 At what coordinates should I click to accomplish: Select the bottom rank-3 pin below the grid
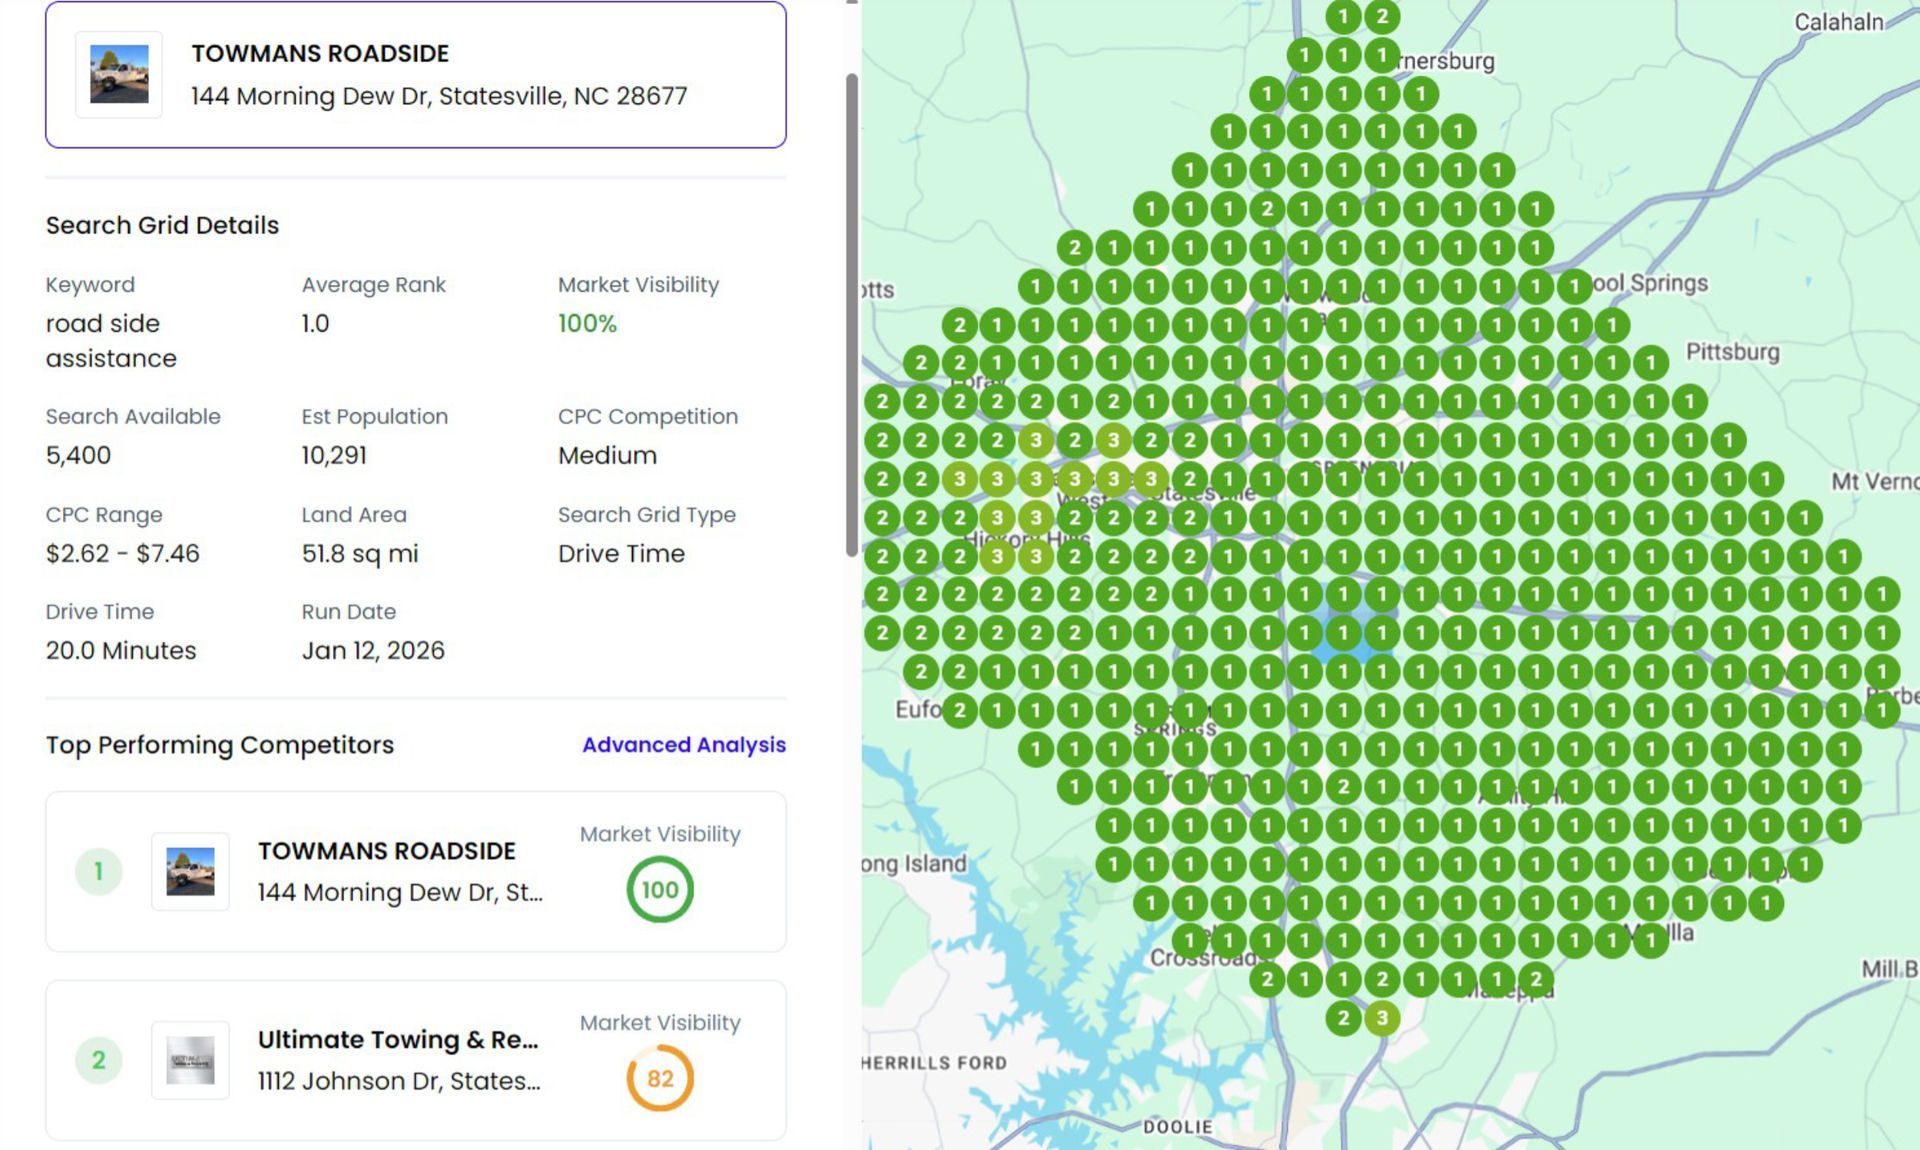(x=1382, y=1018)
